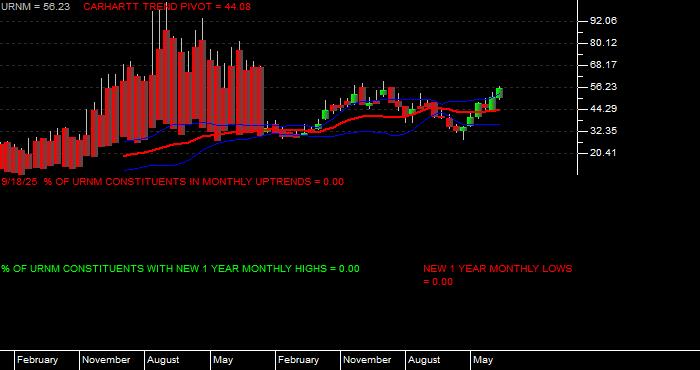
Task: Click the latest green candle at chart's right end
Action: point(499,93)
